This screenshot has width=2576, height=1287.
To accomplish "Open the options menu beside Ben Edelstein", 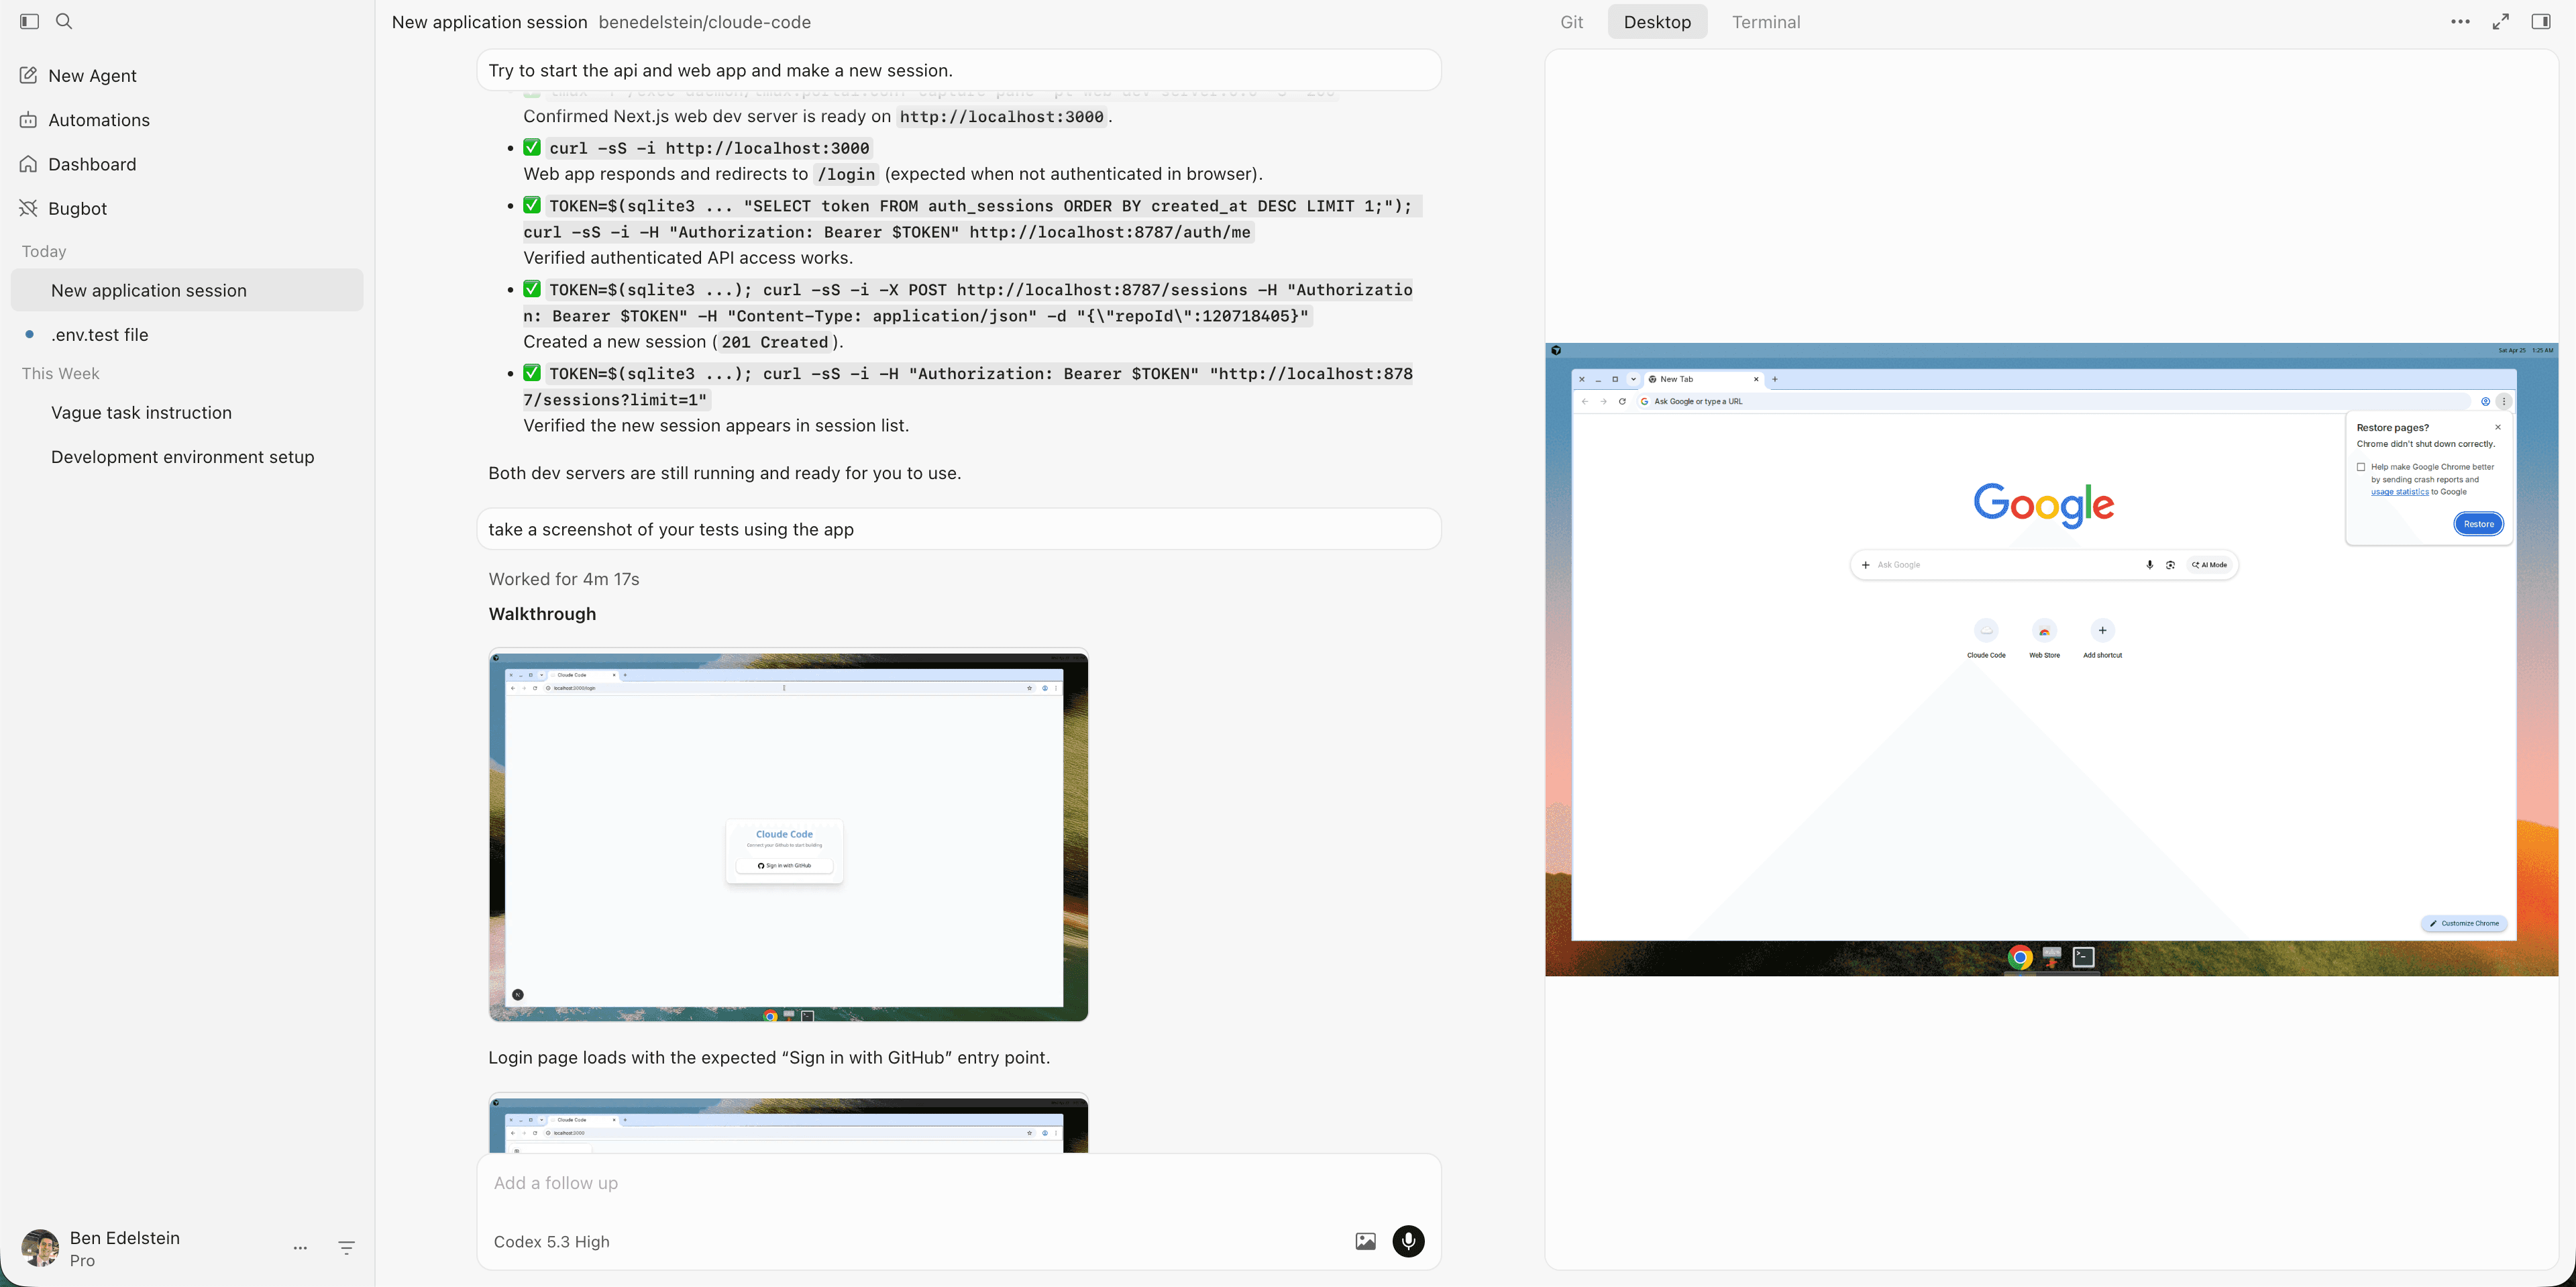I will click(x=300, y=1248).
